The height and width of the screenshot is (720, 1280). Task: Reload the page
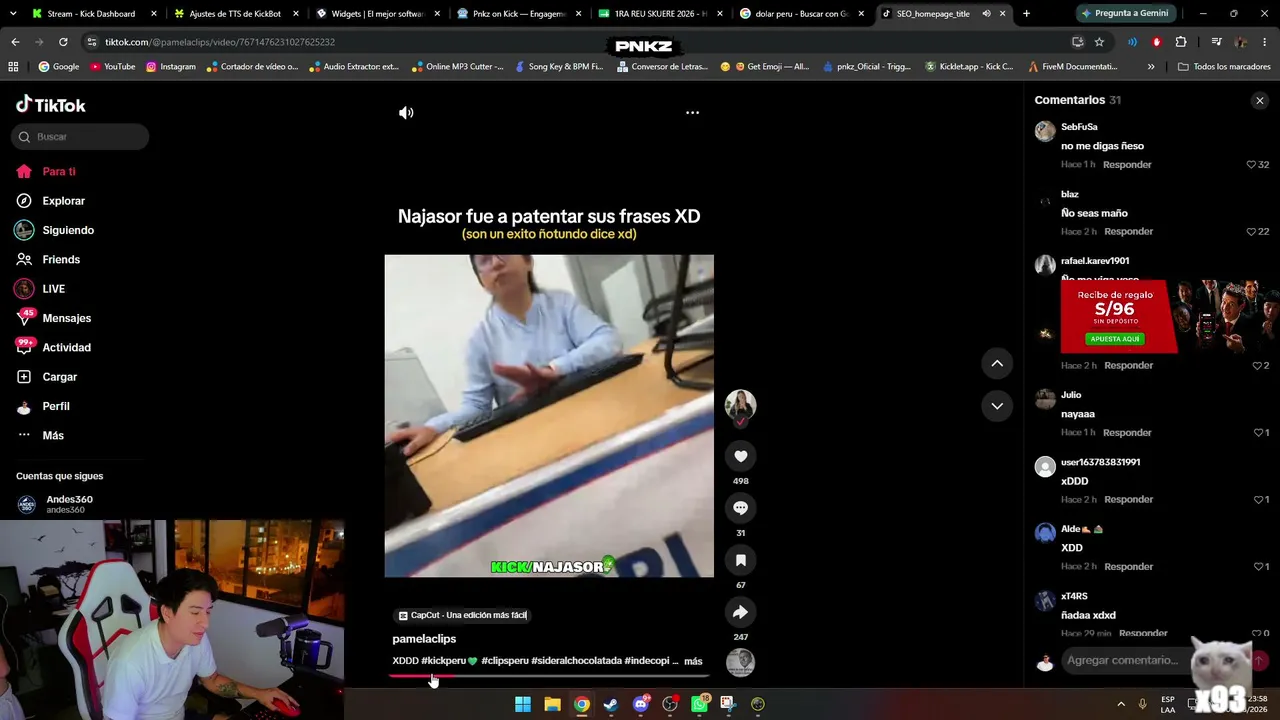tap(63, 42)
